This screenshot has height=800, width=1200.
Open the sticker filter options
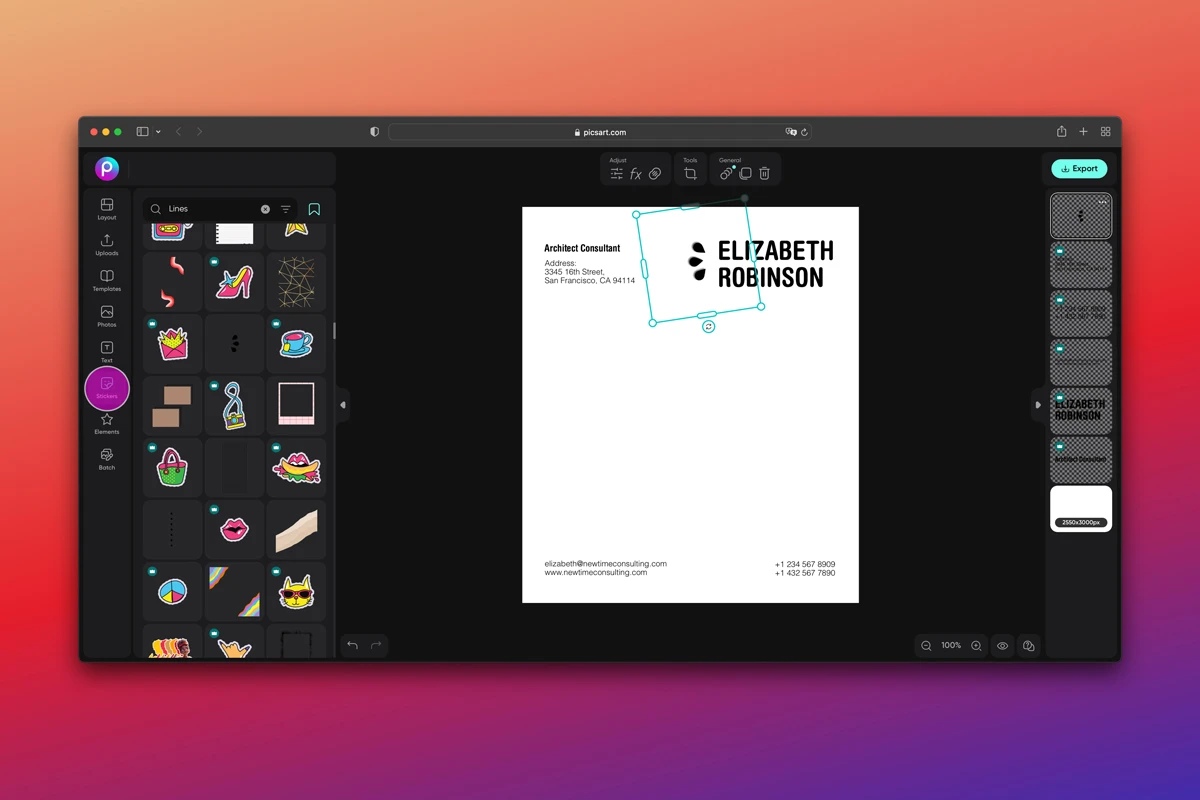(x=285, y=209)
